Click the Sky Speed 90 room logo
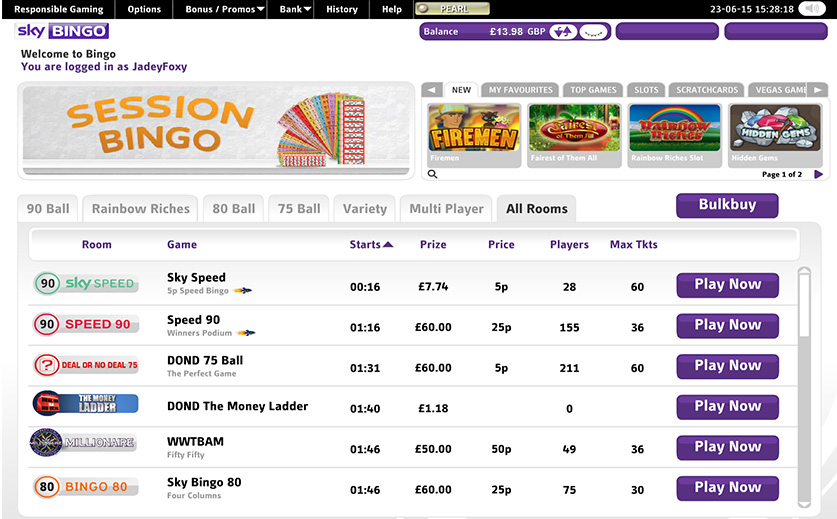This screenshot has width=837, height=519. [x=86, y=284]
